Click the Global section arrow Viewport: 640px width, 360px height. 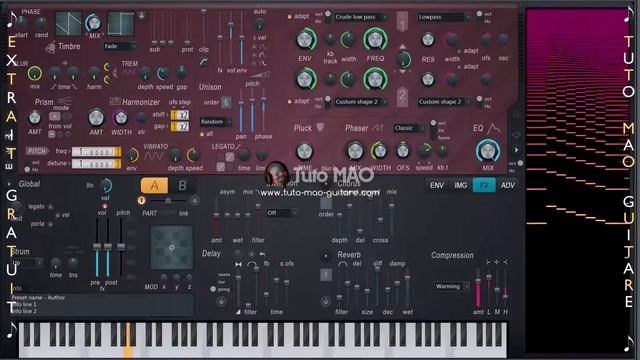coord(9,184)
